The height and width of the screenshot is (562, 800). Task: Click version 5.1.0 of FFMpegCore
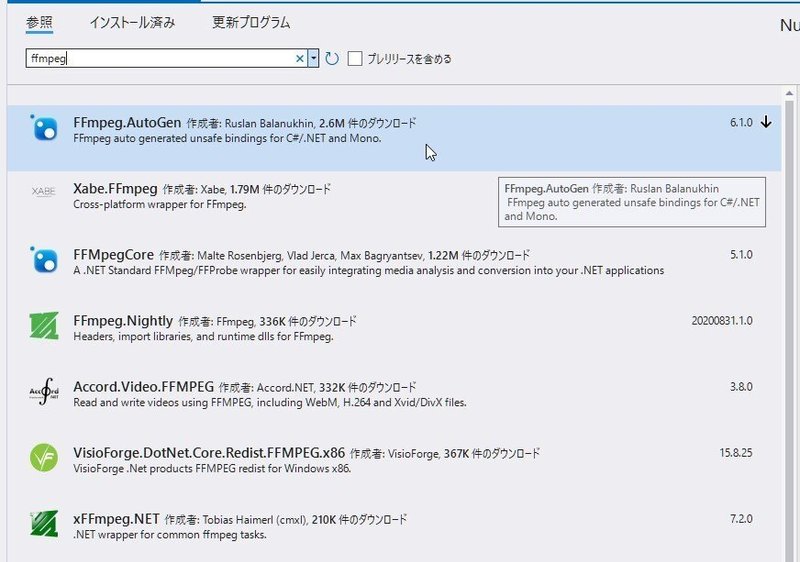[x=741, y=254]
